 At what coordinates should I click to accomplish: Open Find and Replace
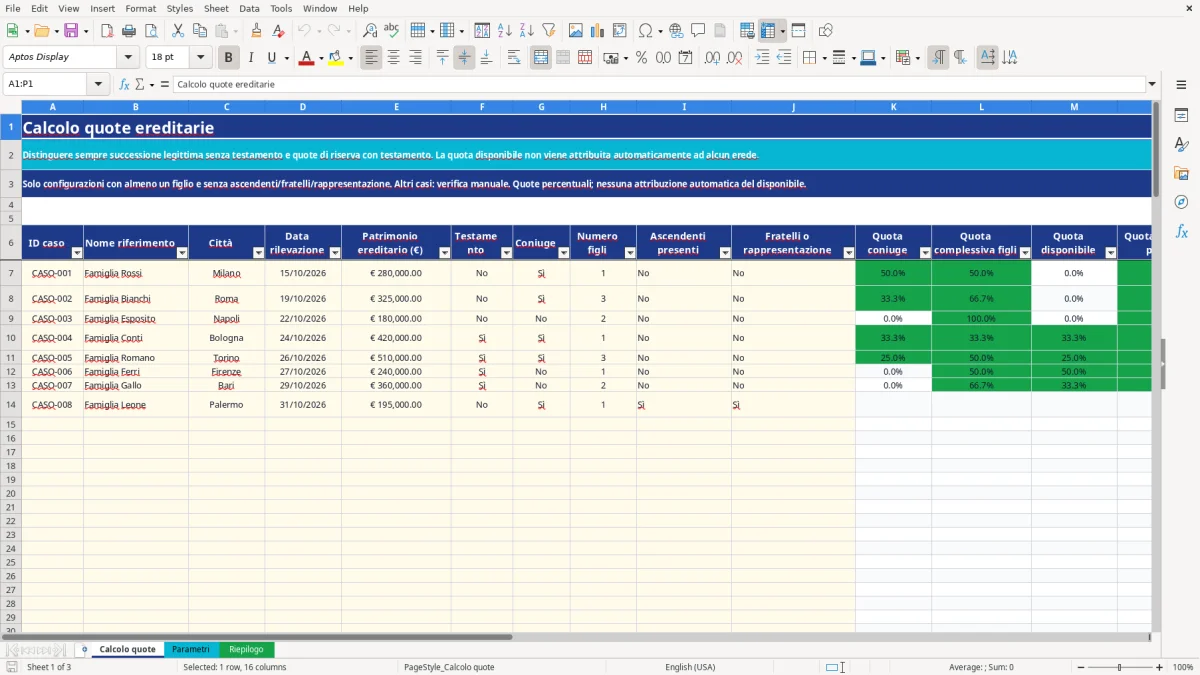[370, 30]
